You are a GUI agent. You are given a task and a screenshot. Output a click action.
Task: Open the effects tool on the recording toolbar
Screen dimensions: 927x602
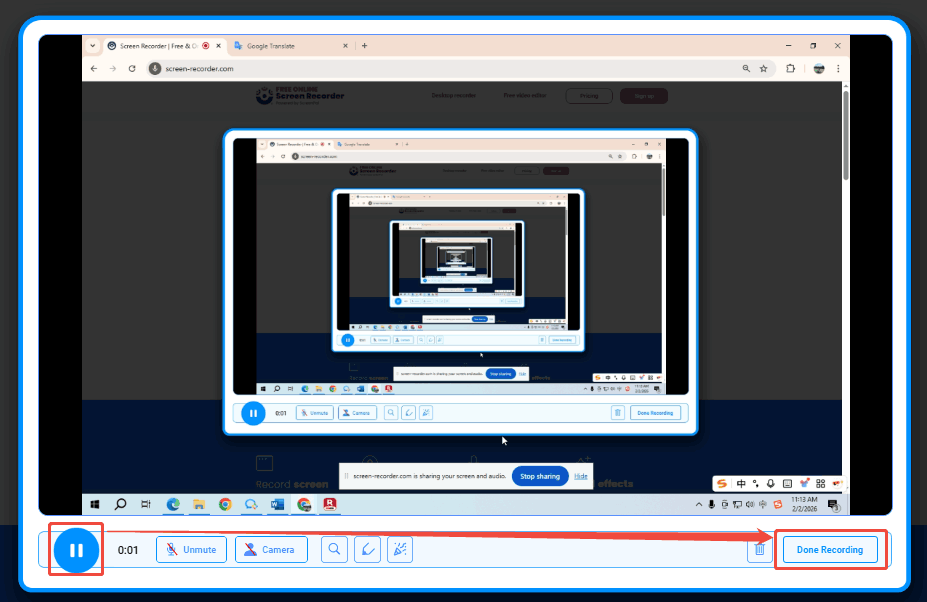399,549
